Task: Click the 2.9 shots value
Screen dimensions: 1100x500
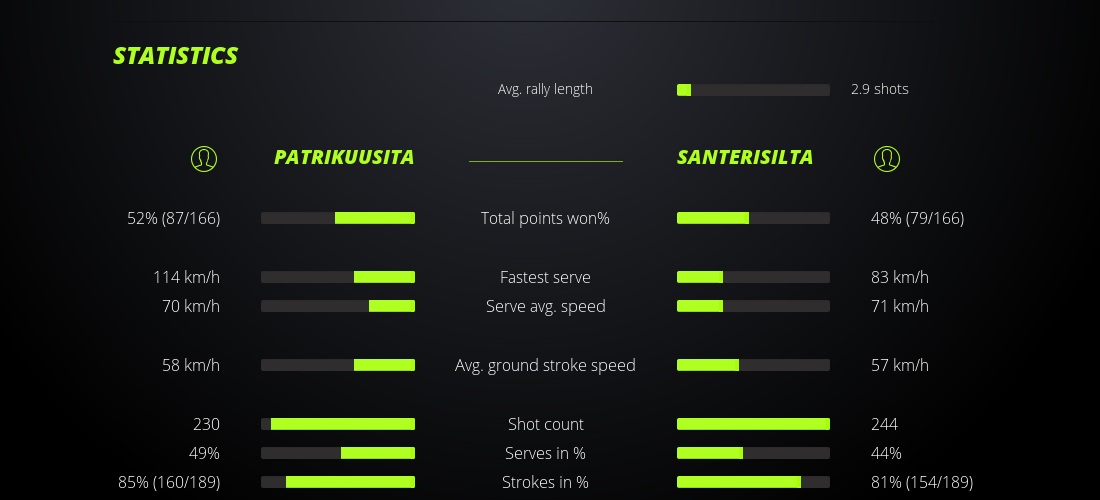Action: (x=880, y=89)
